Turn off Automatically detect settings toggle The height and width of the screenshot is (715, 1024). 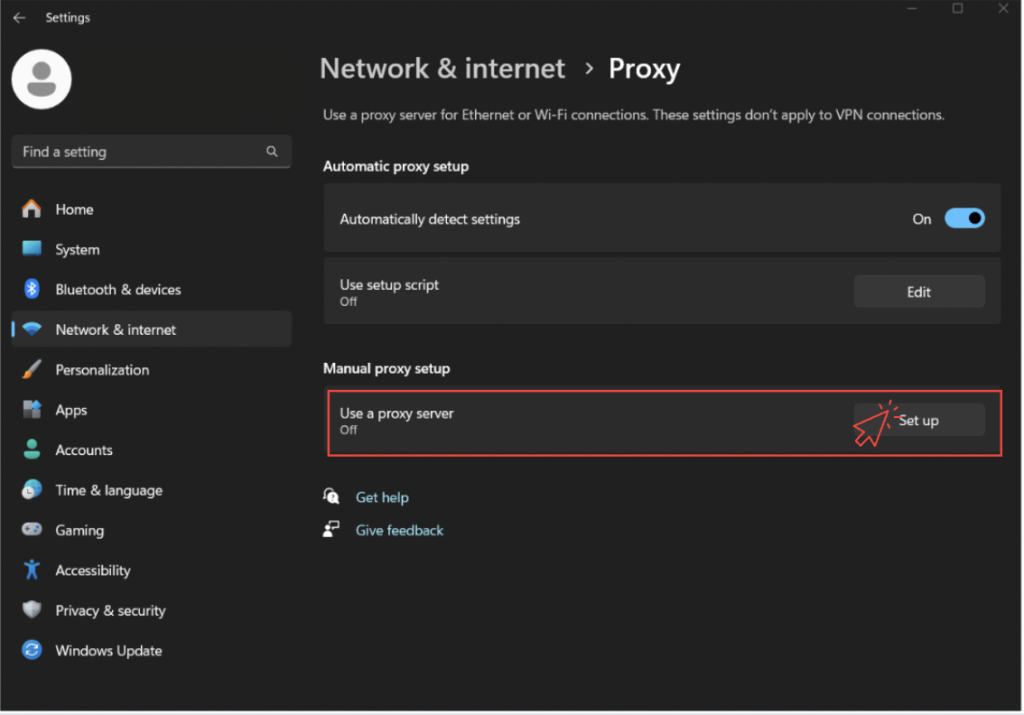click(964, 219)
